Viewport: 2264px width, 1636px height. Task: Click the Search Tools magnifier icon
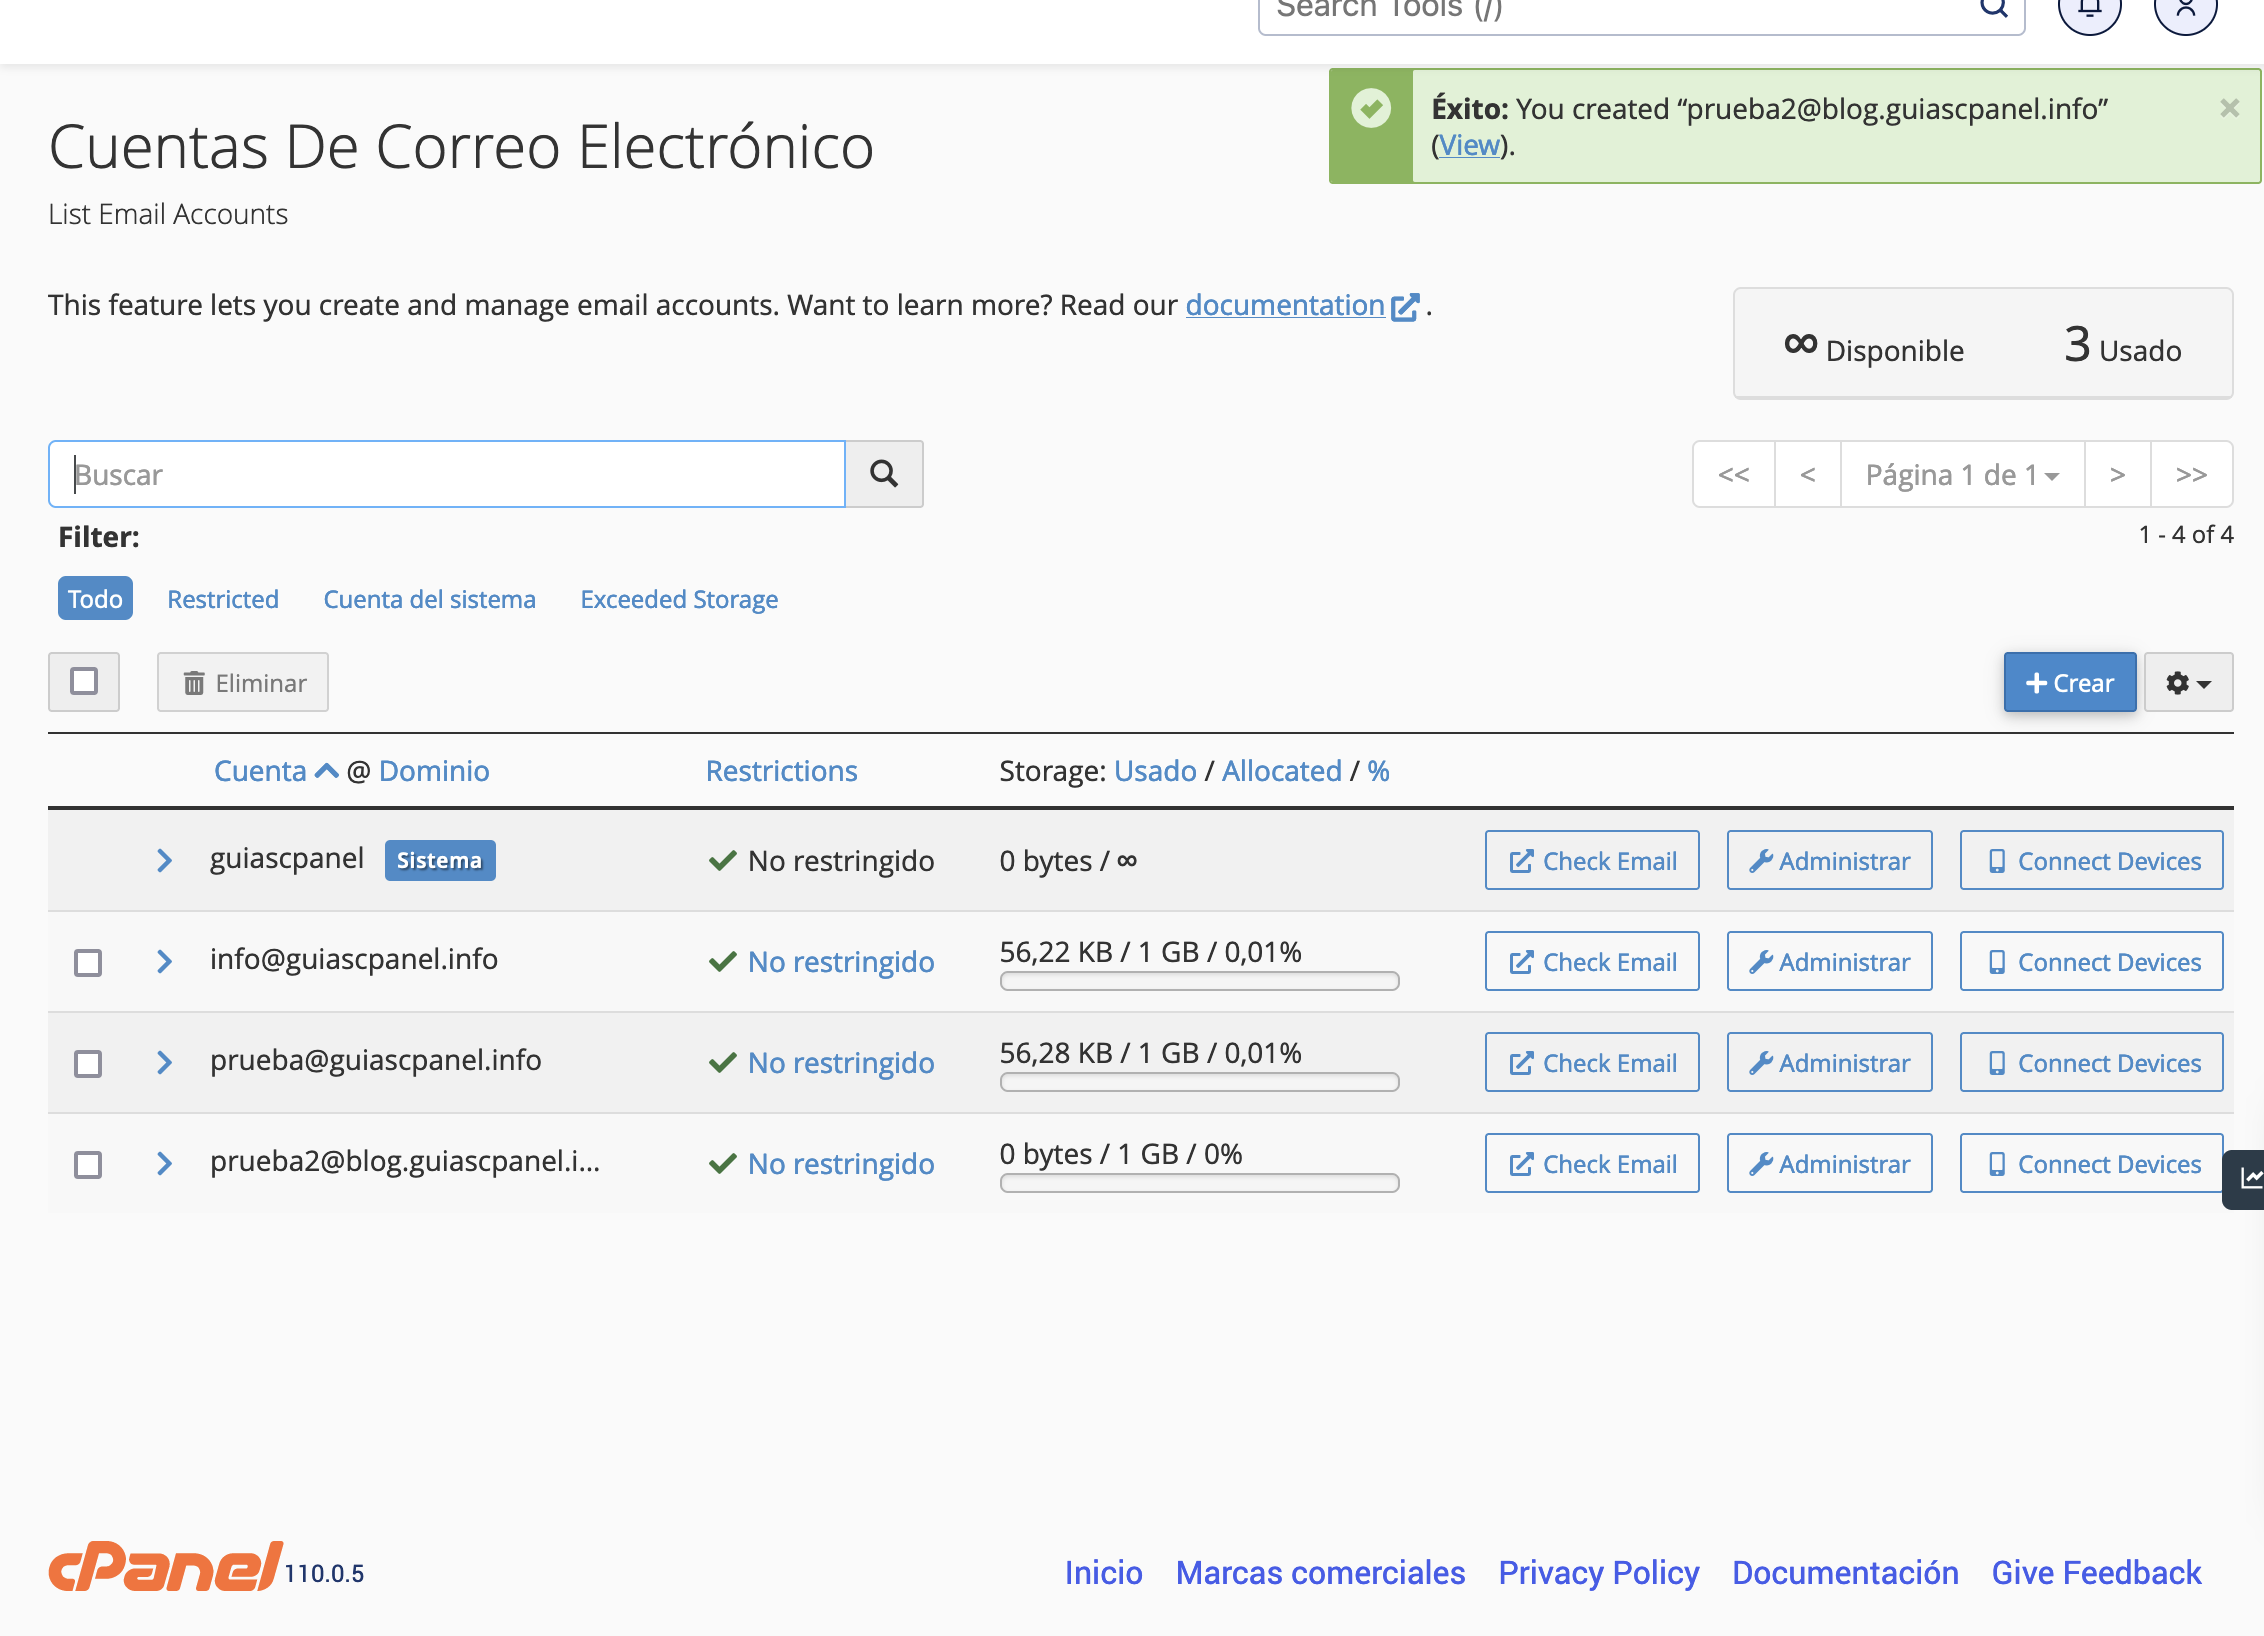(1994, 8)
